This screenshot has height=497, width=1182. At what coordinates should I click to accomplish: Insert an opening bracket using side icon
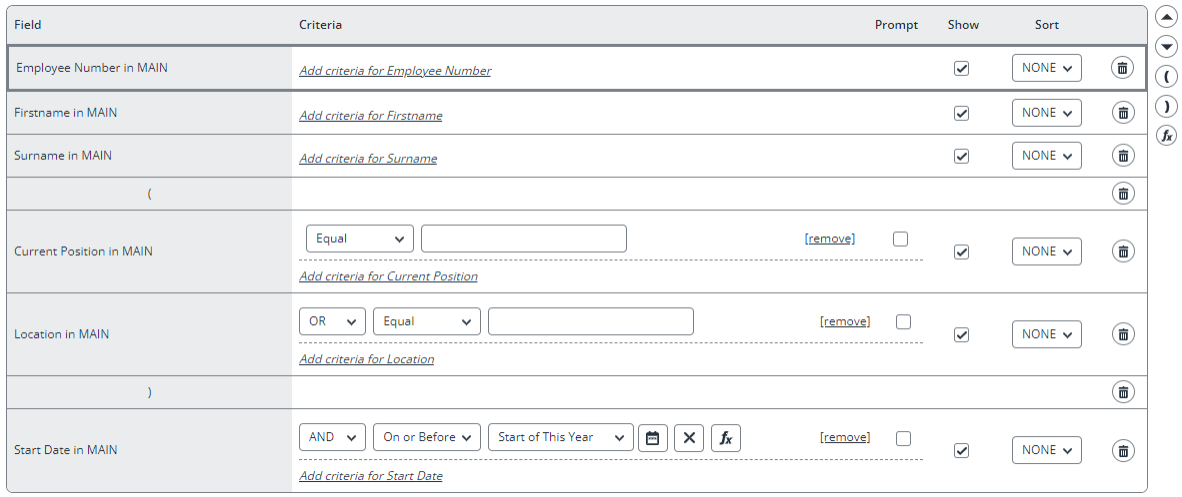1166,77
